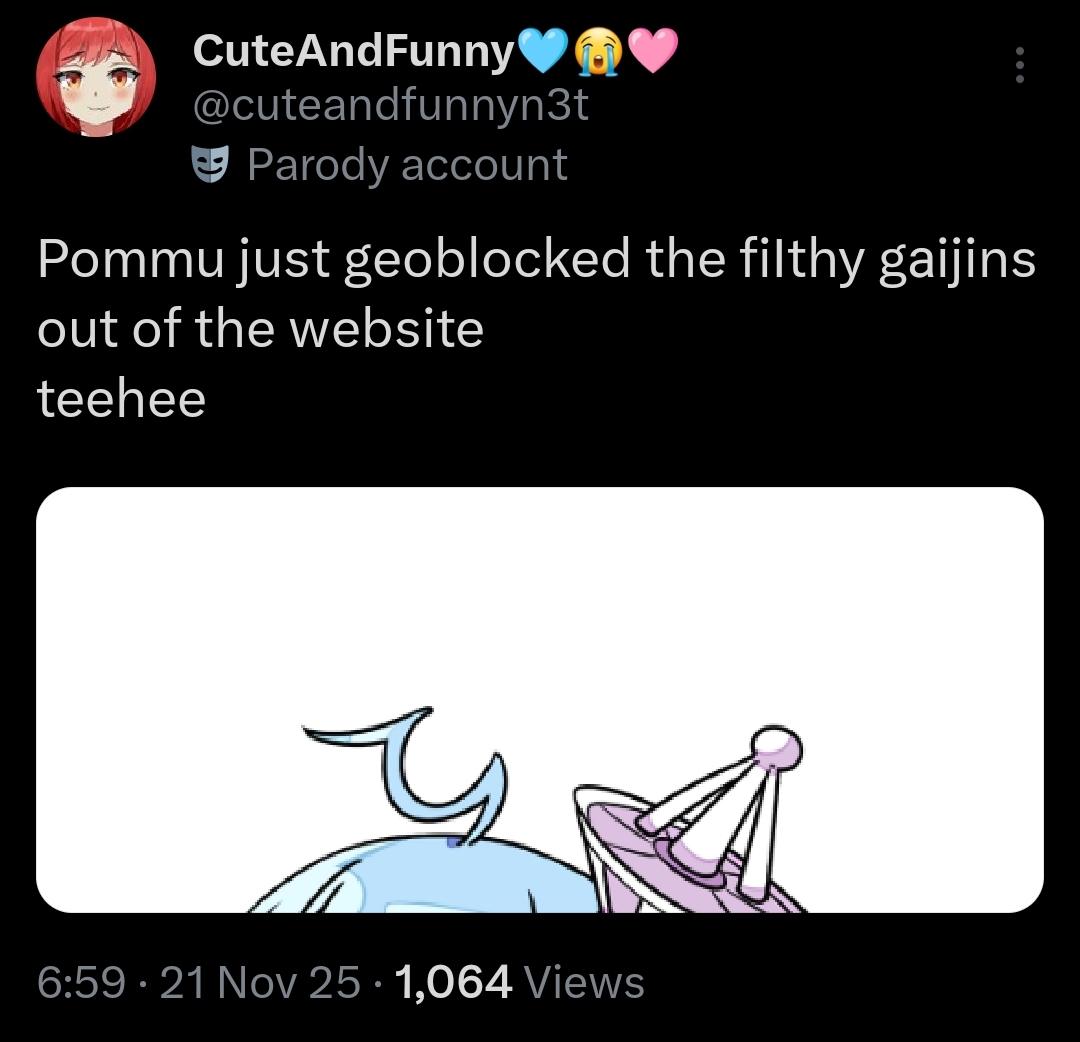Image resolution: width=1080 pixels, height=1042 pixels.
Task: Click the 6:59 timestamp
Action: tap(82, 982)
